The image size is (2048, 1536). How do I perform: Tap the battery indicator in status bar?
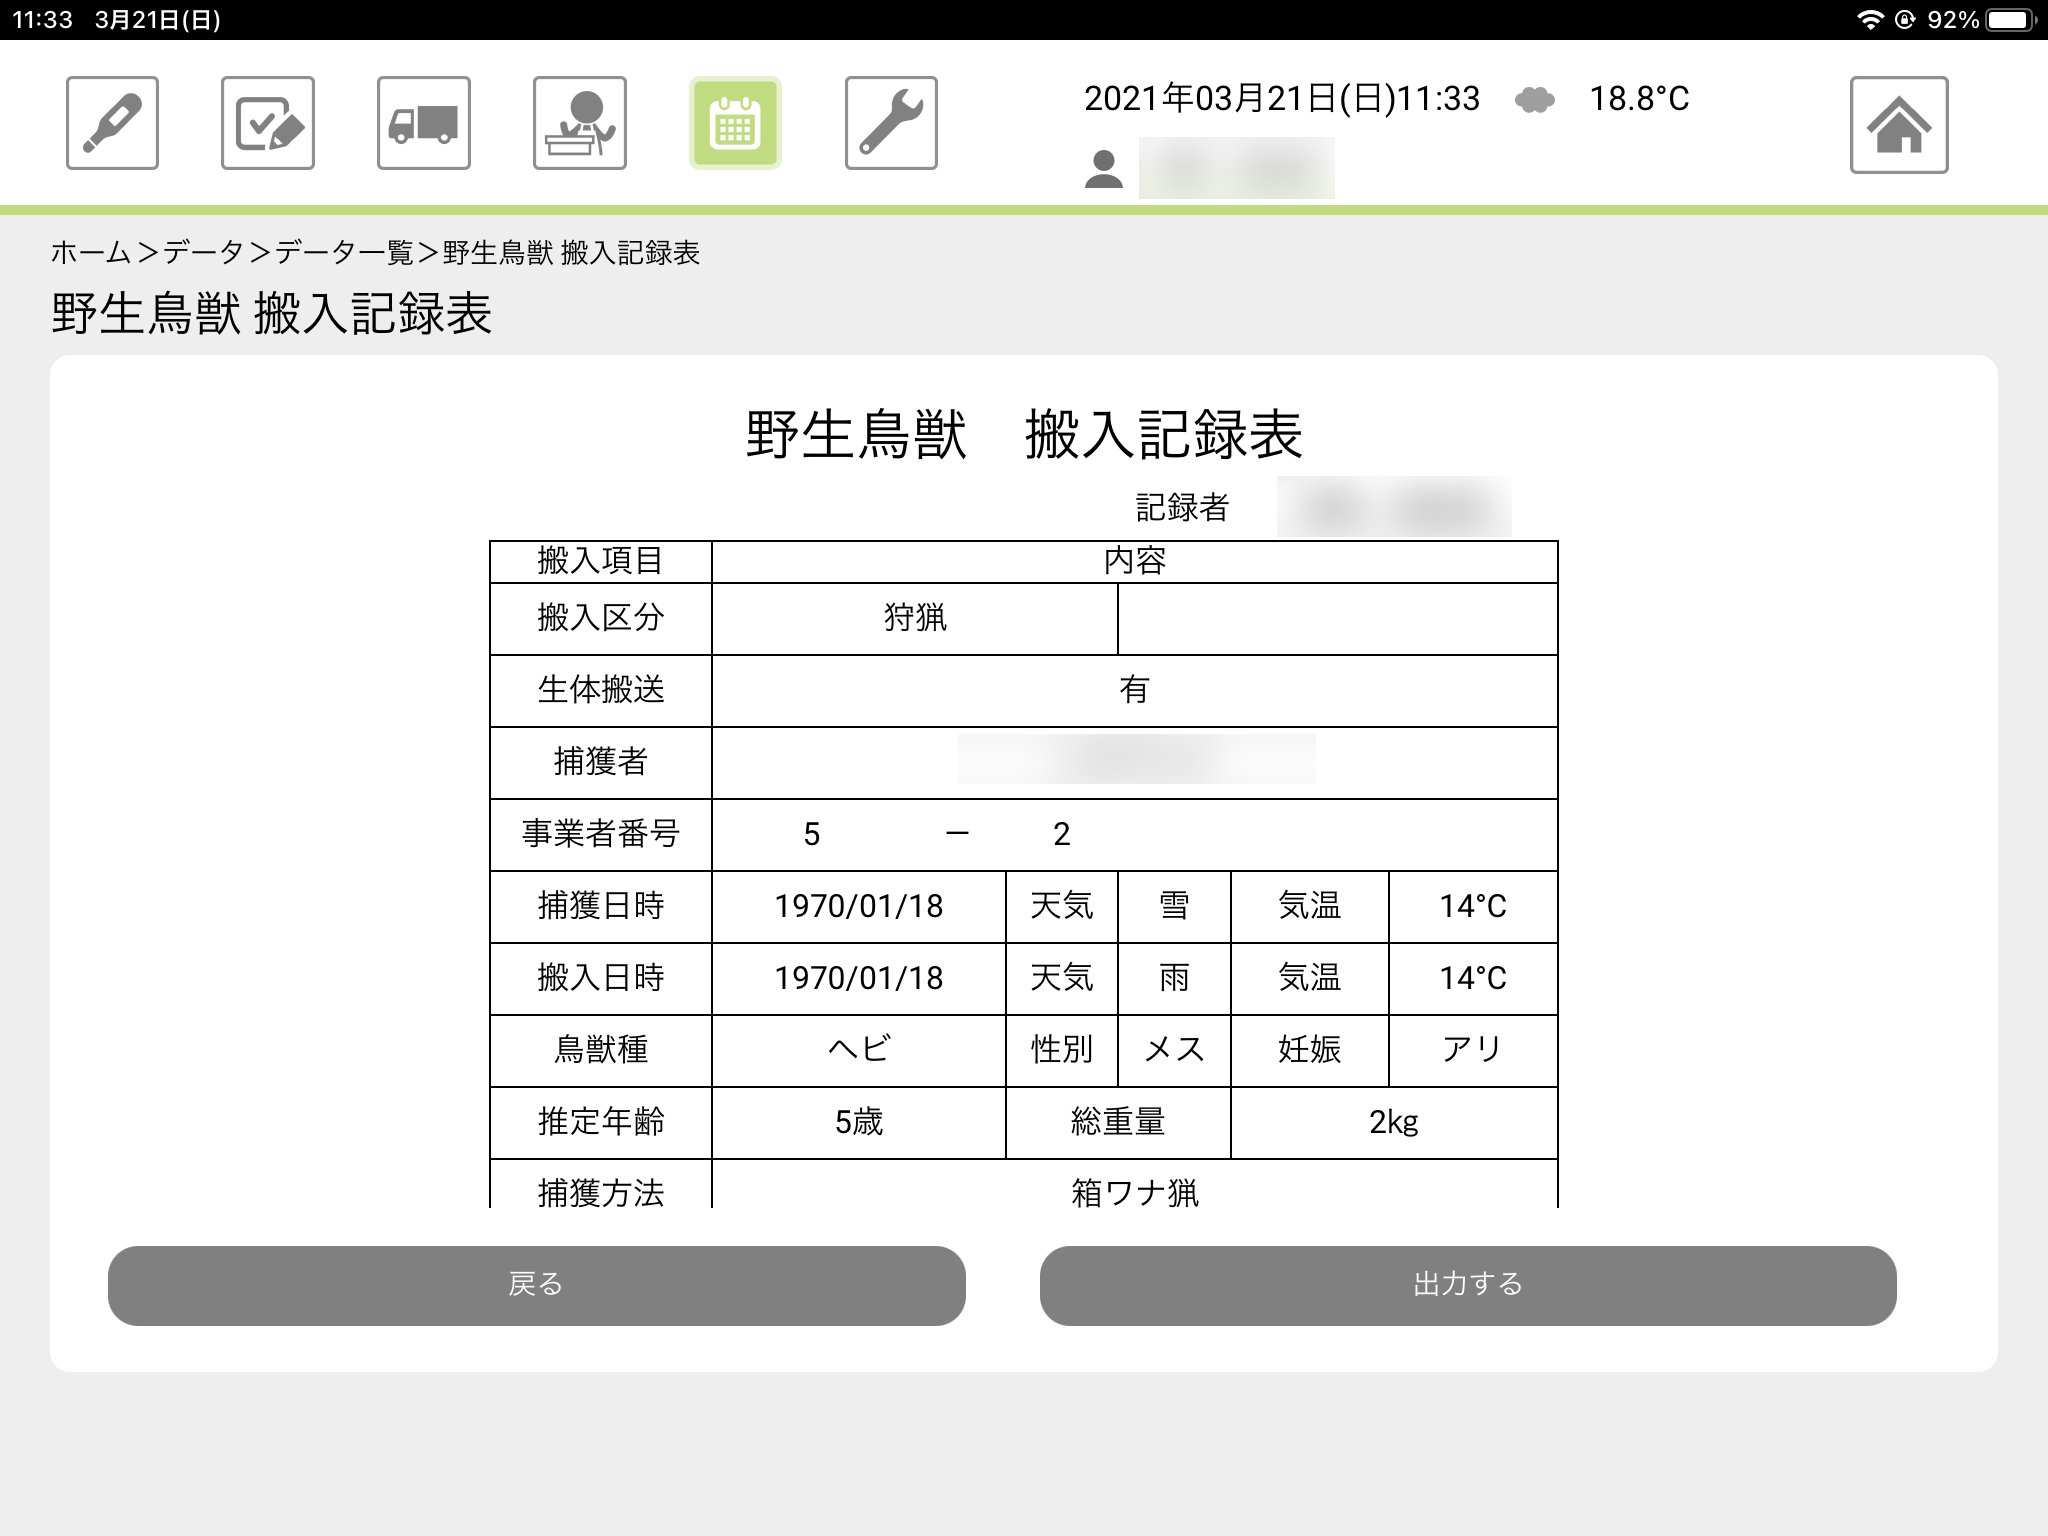point(2010,20)
